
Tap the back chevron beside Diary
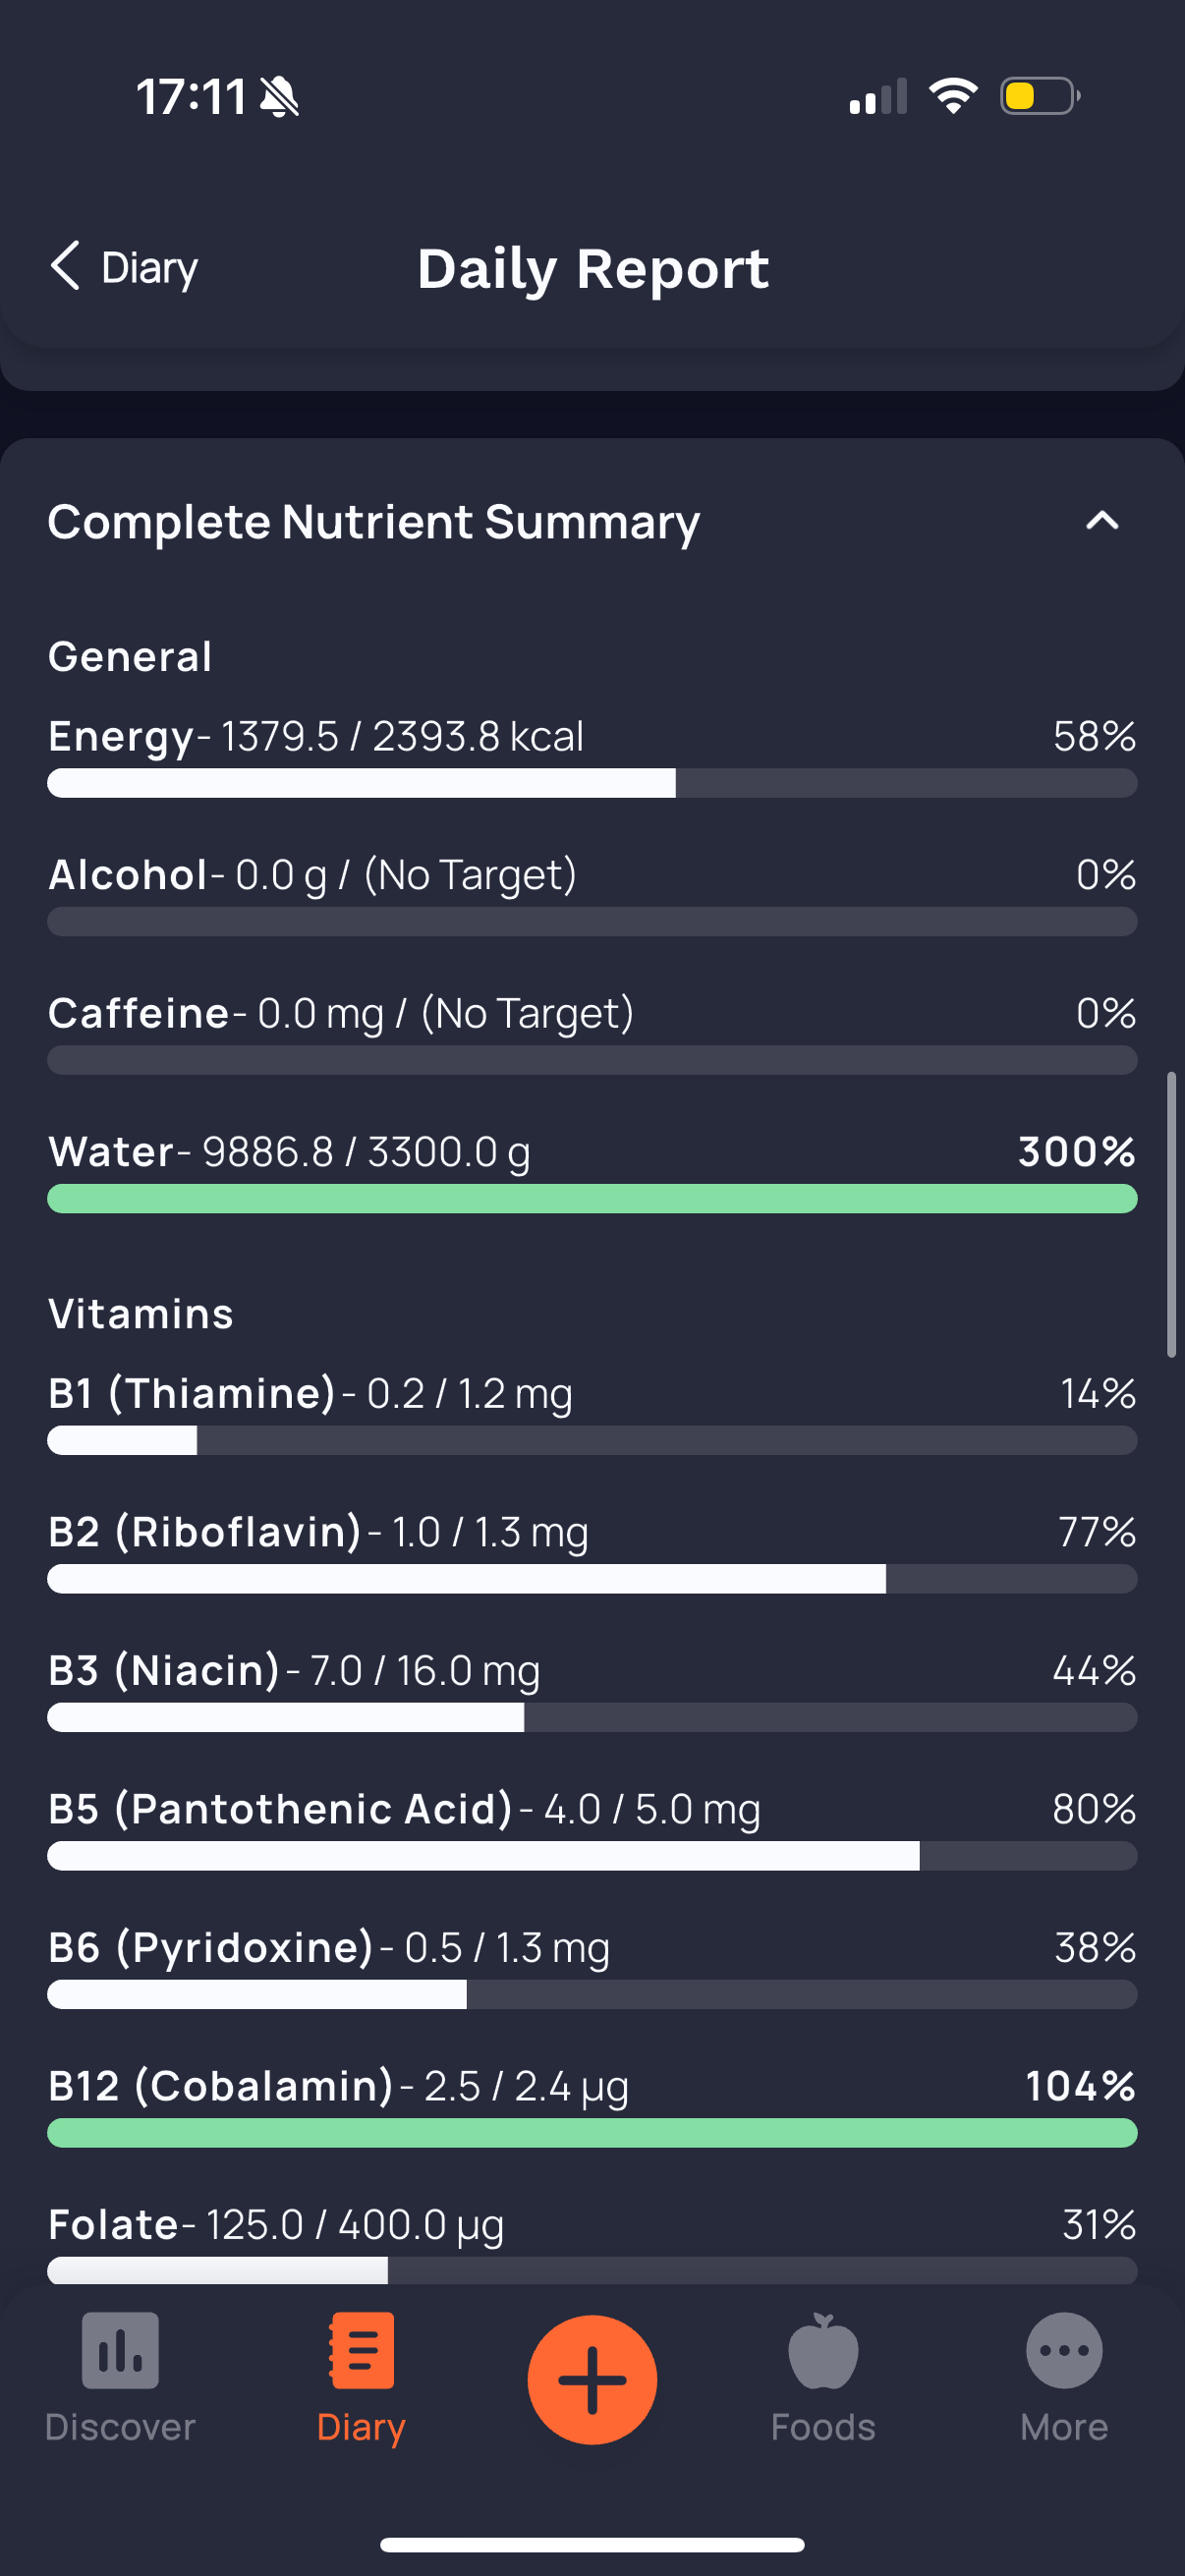coord(65,266)
